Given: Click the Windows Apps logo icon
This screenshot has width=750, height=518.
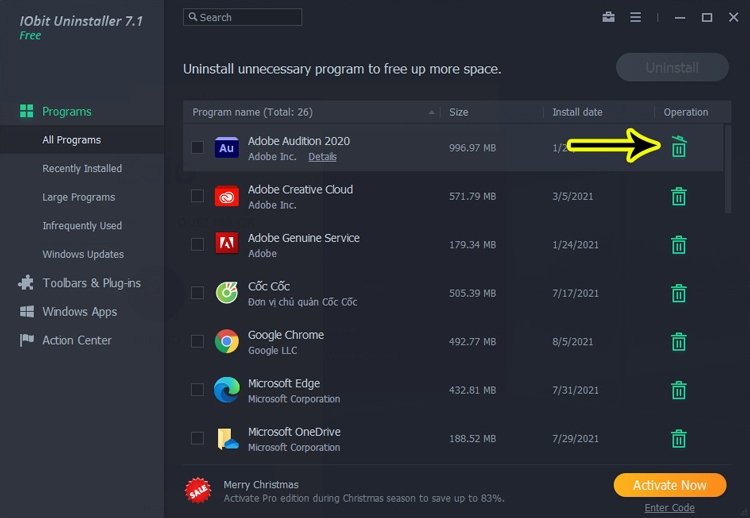Looking at the screenshot, I should click(27, 311).
